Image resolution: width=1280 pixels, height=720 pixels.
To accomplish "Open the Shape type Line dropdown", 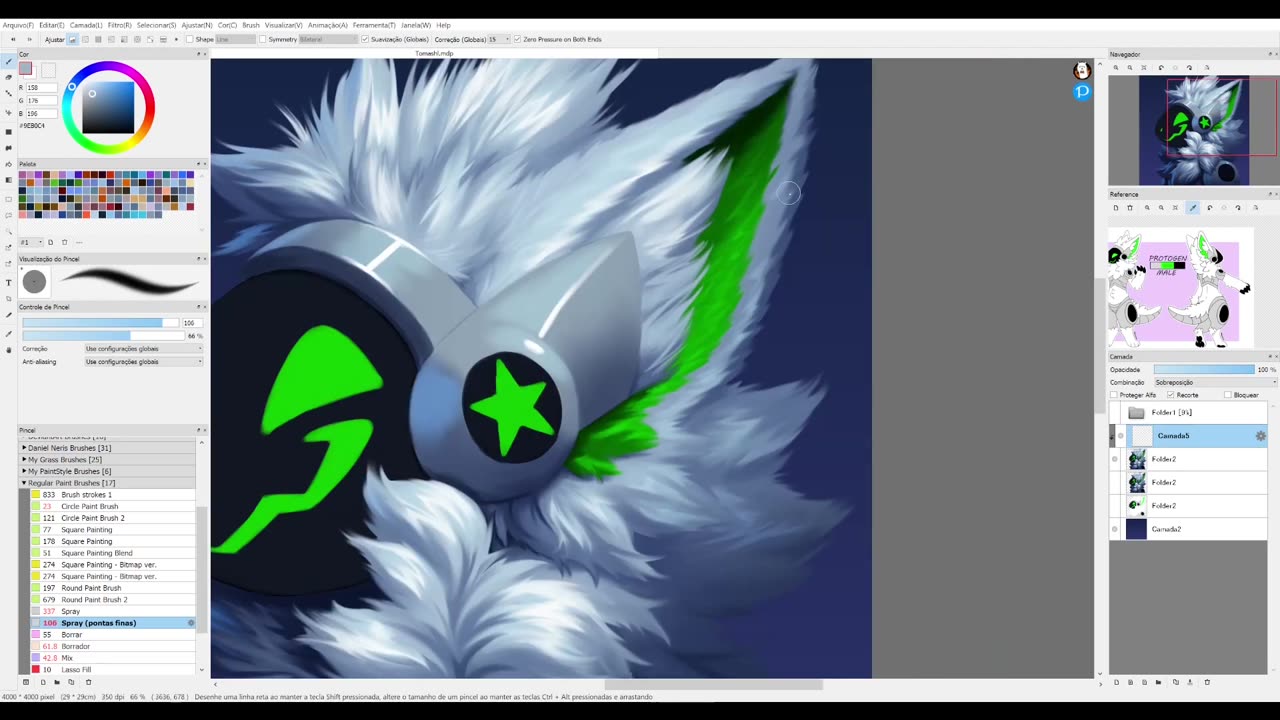I will tap(236, 39).
